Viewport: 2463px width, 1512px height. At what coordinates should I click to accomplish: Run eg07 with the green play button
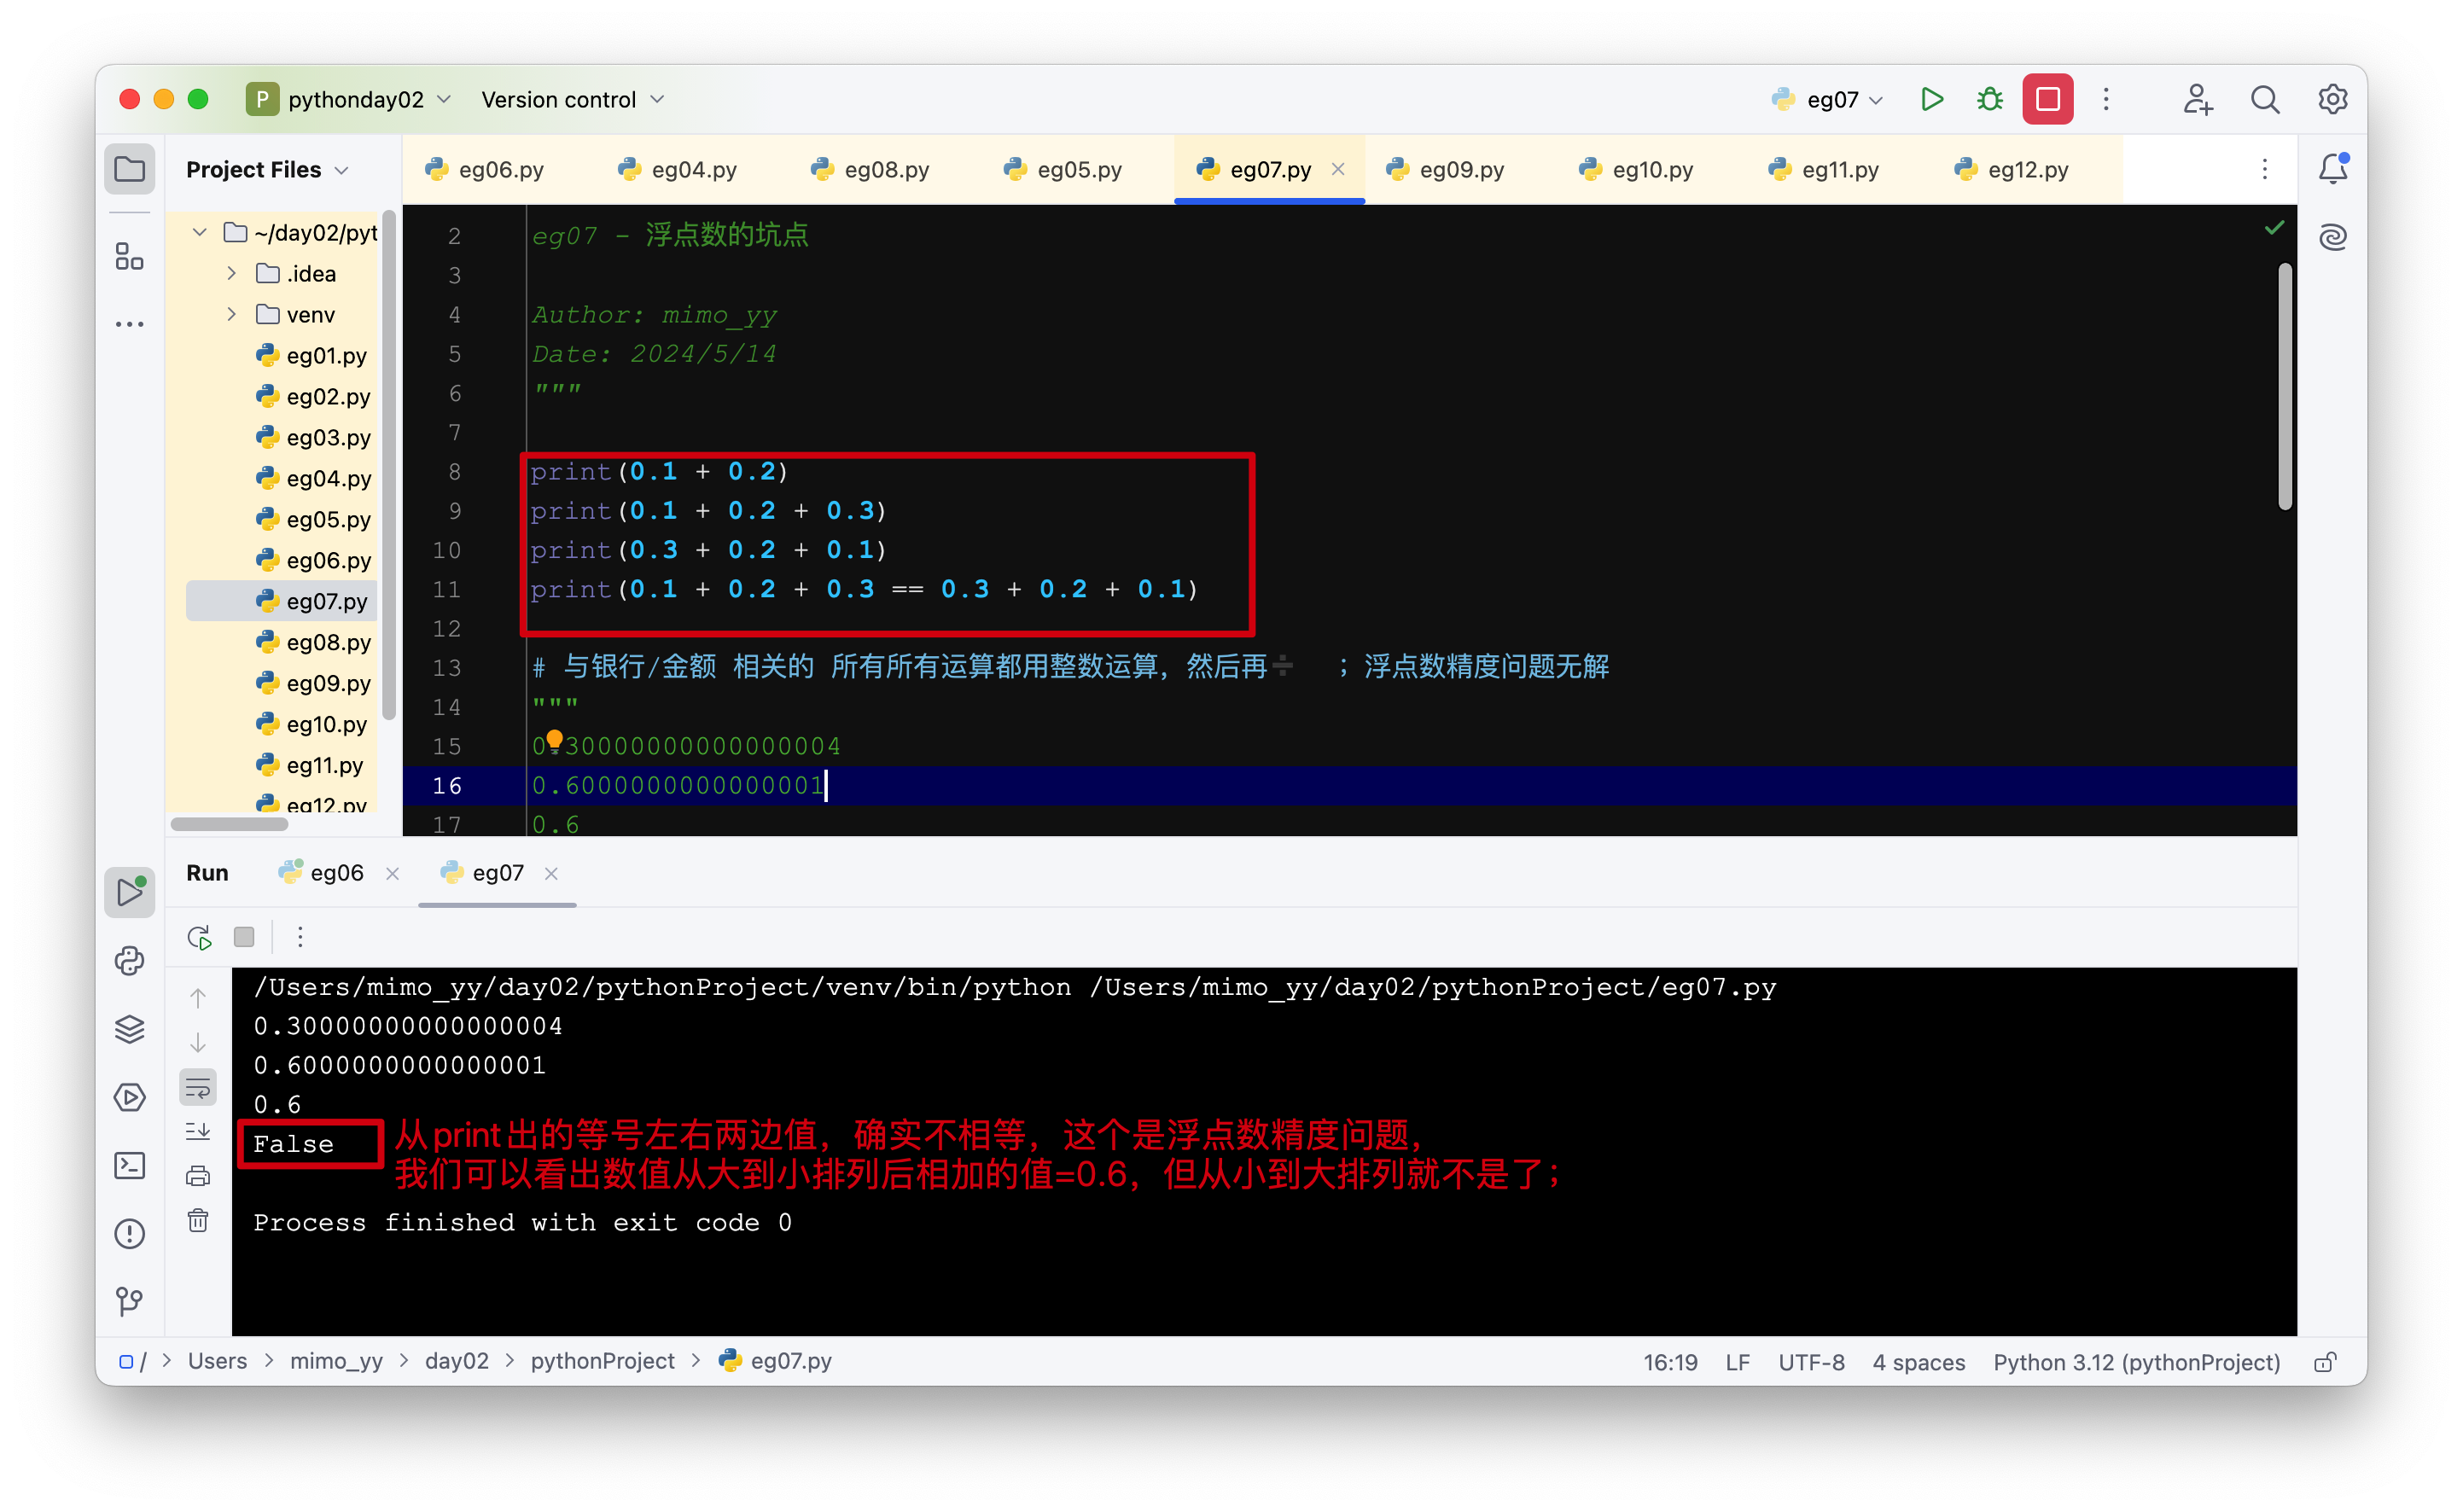pyautogui.click(x=1932, y=99)
